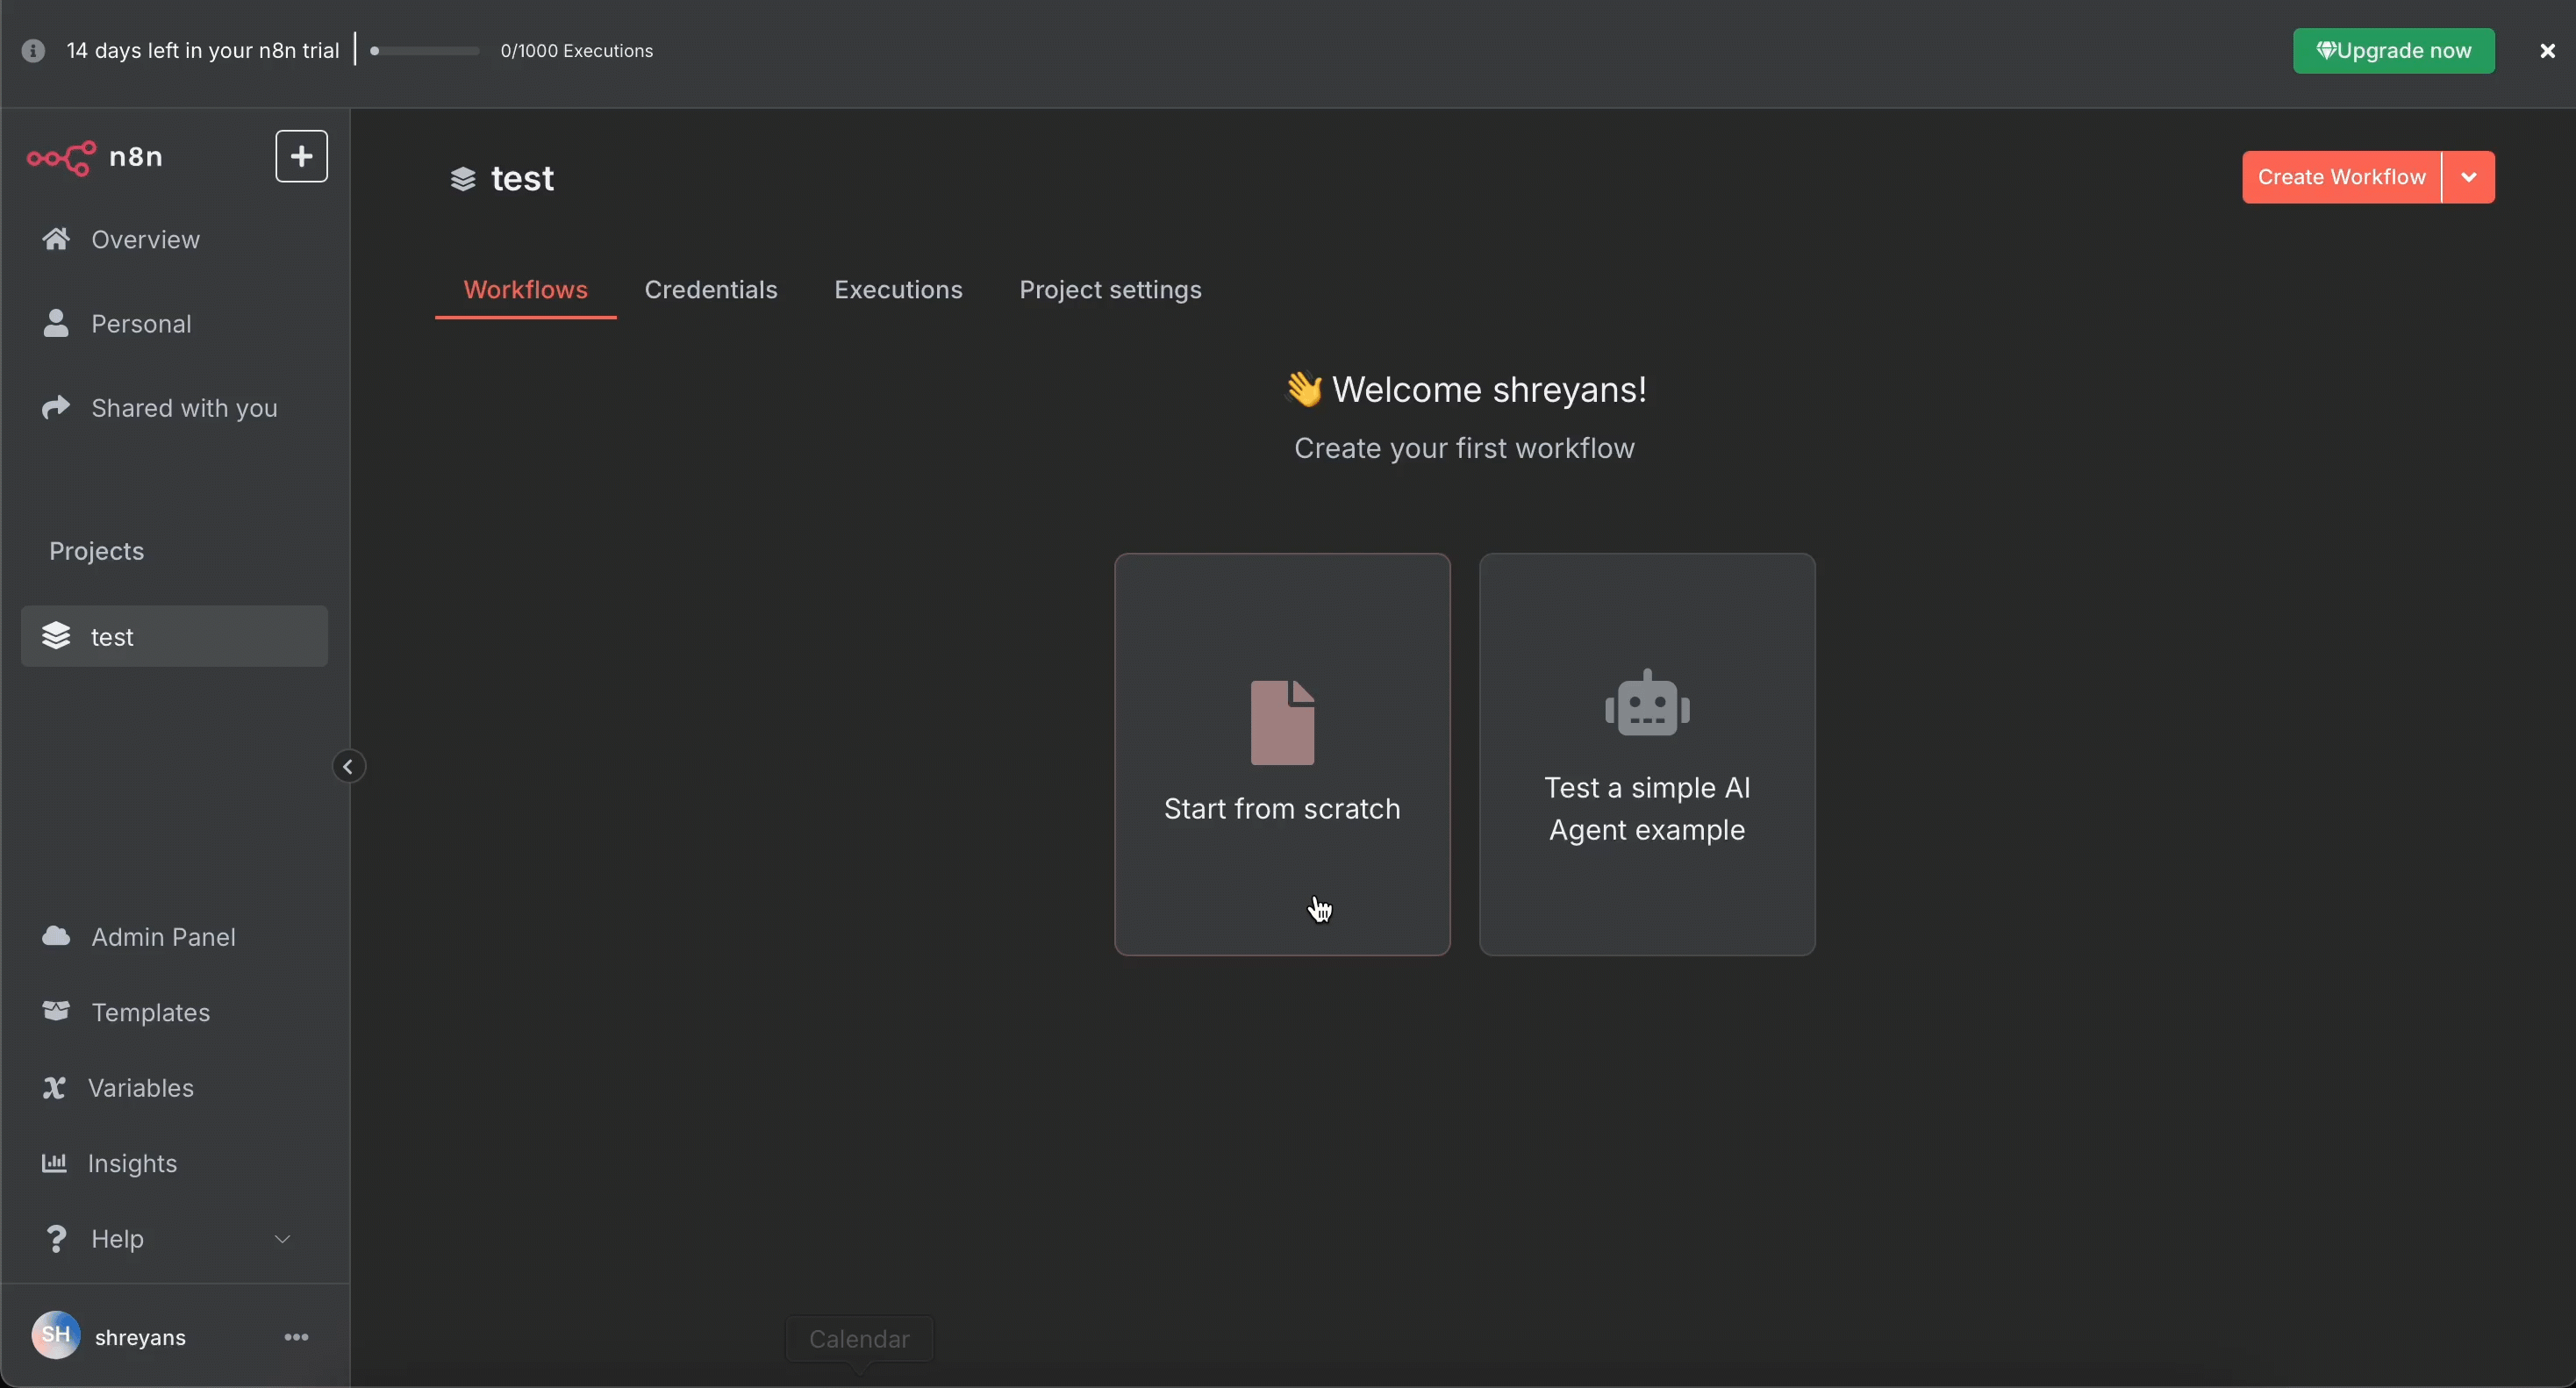2576x1388 pixels.
Task: Click the plus add button in sidebar
Action: pyautogui.click(x=301, y=156)
